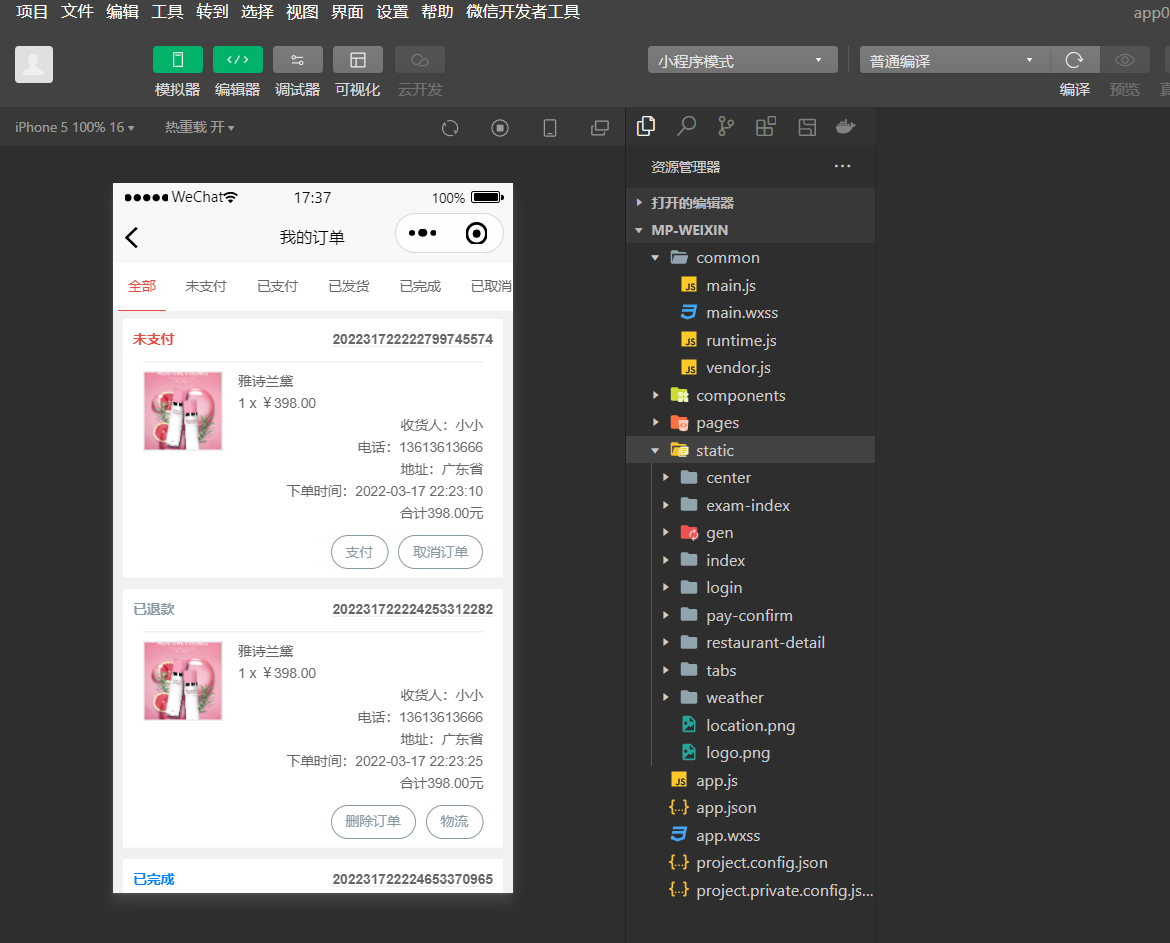Switch to the 已发货 order tab
1170x943 pixels.
(x=349, y=286)
